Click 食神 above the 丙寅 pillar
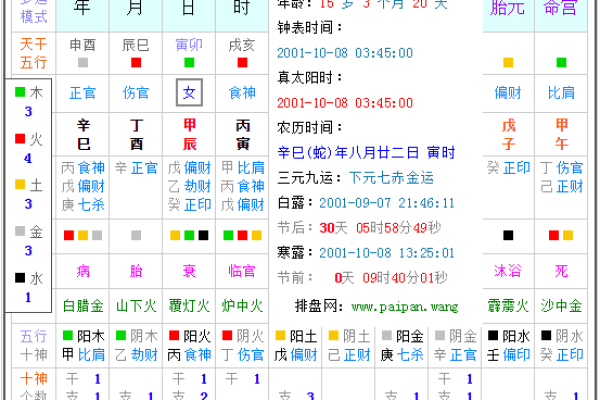600x400 pixels. pyautogui.click(x=242, y=93)
